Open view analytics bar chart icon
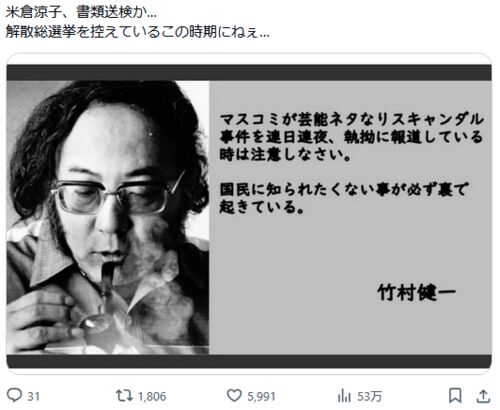The width and height of the screenshot is (500, 410). tap(344, 396)
